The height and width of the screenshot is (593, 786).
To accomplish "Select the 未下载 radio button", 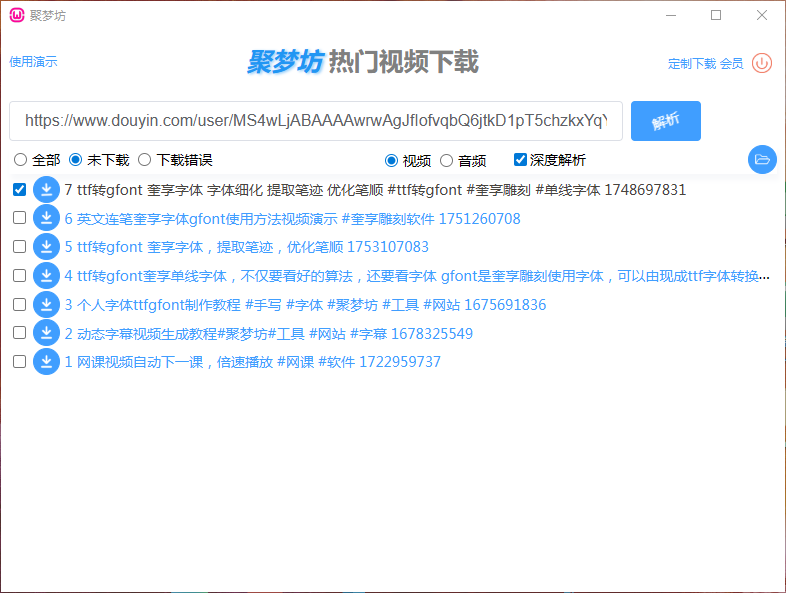I will point(75,160).
